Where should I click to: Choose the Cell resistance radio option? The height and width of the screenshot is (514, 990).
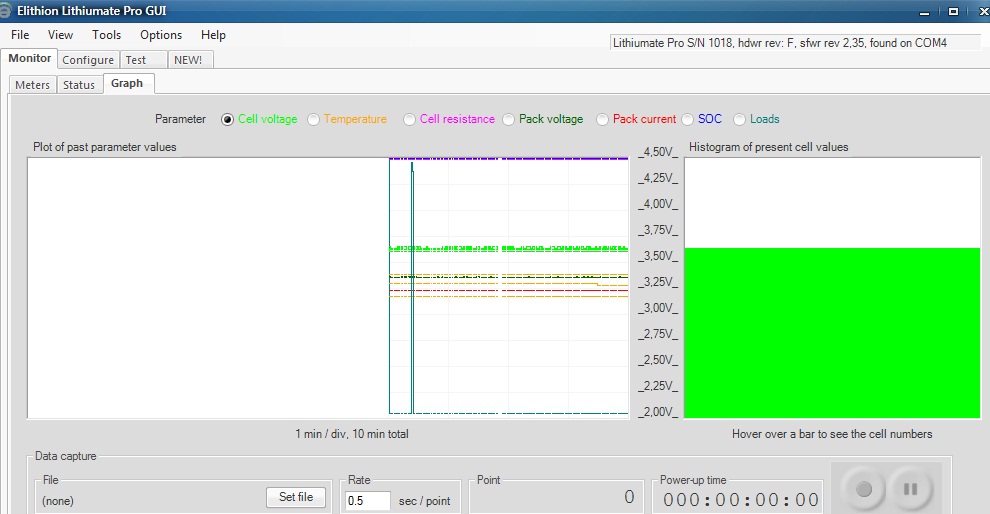(409, 119)
